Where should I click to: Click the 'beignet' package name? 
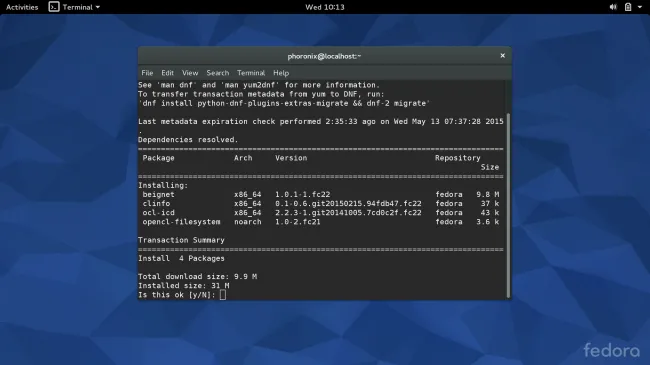tap(158, 194)
